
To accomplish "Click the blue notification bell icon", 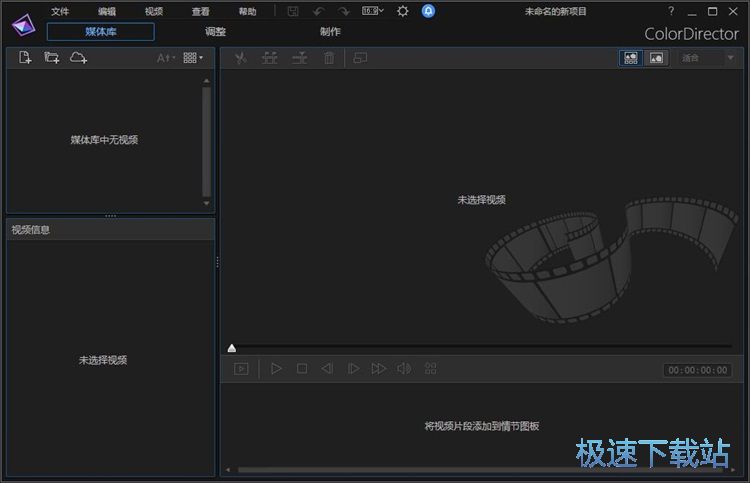I will tap(429, 11).
